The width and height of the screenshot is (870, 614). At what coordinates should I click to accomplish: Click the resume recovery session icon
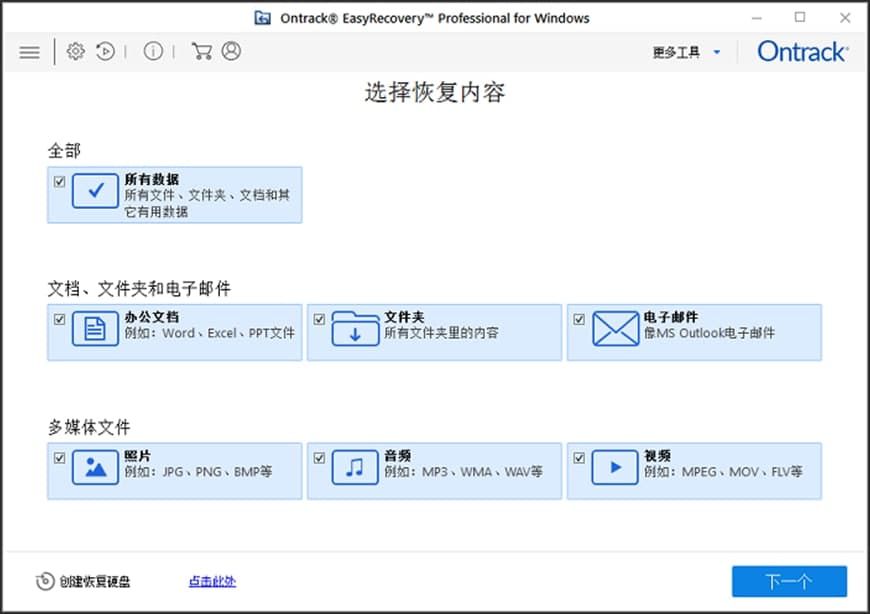click(104, 51)
